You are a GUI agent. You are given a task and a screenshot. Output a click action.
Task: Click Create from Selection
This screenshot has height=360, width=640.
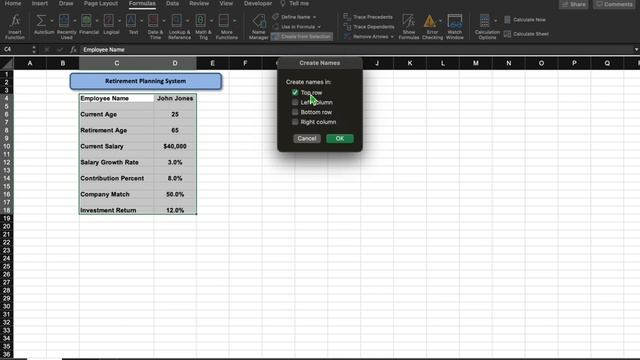302,36
